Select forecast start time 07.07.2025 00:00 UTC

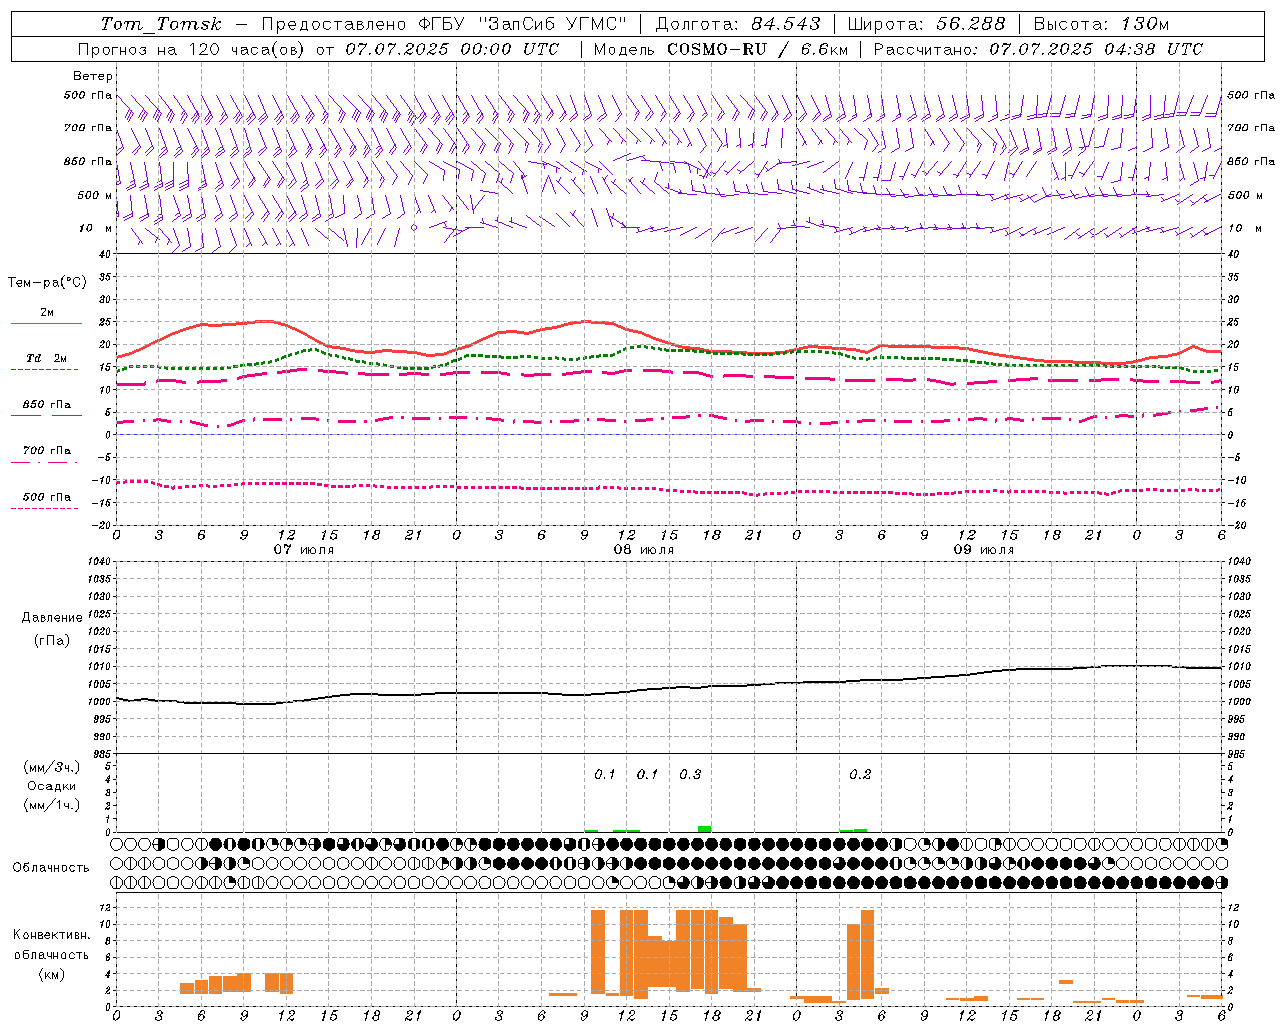pyautogui.click(x=452, y=49)
